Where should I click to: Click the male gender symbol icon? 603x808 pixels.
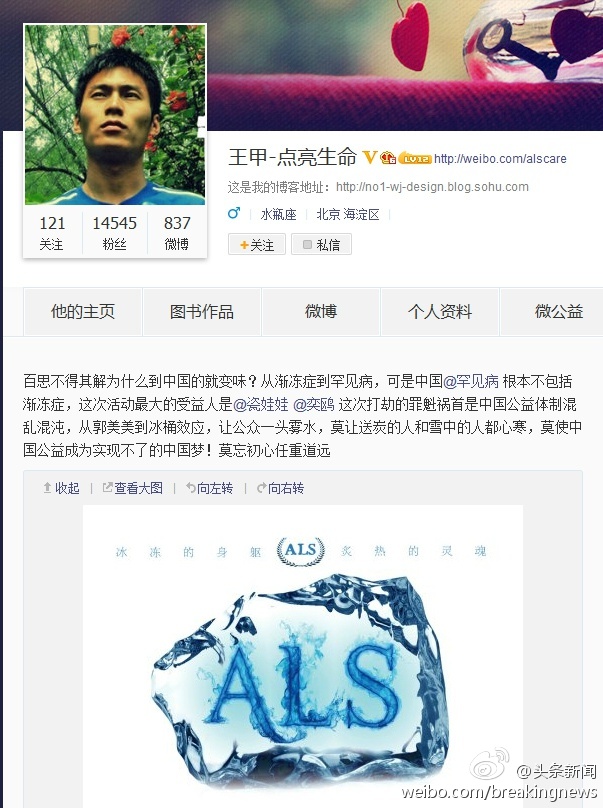point(234,213)
